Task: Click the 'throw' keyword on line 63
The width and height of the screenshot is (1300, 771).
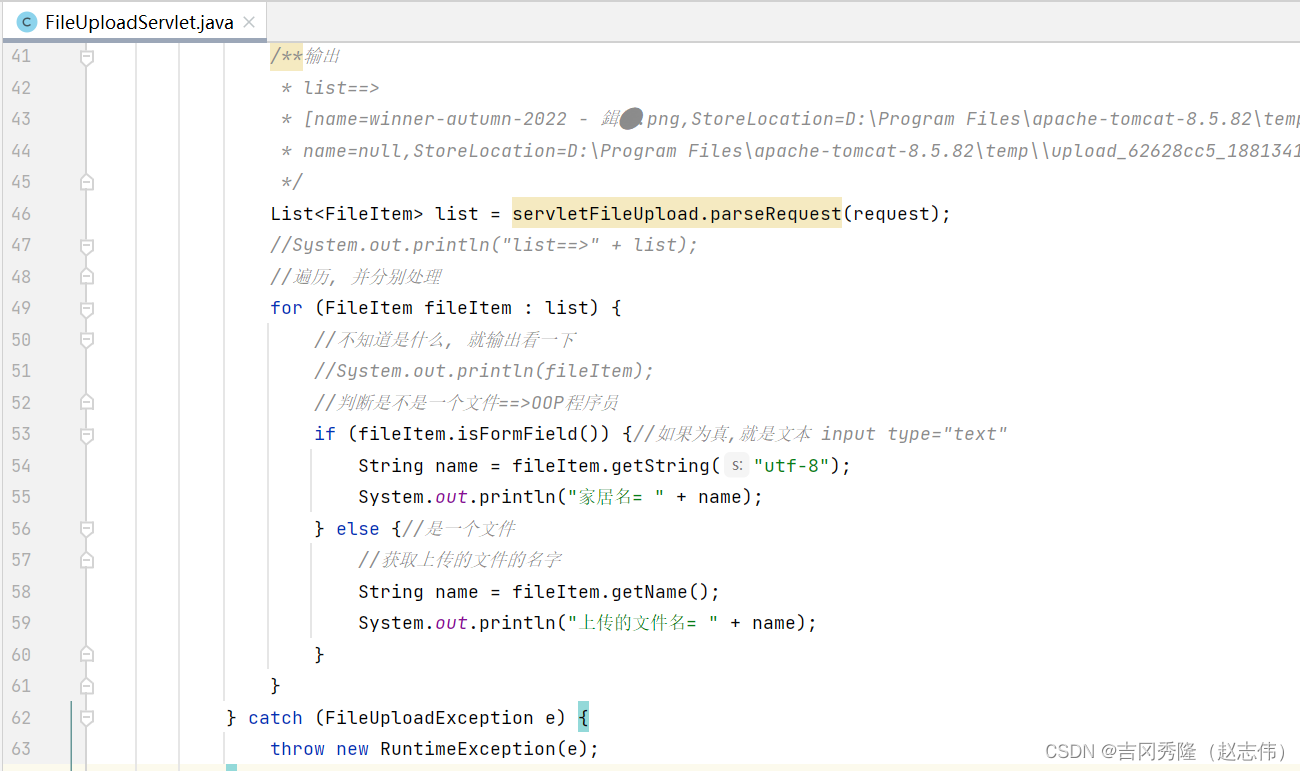Action: 297,749
